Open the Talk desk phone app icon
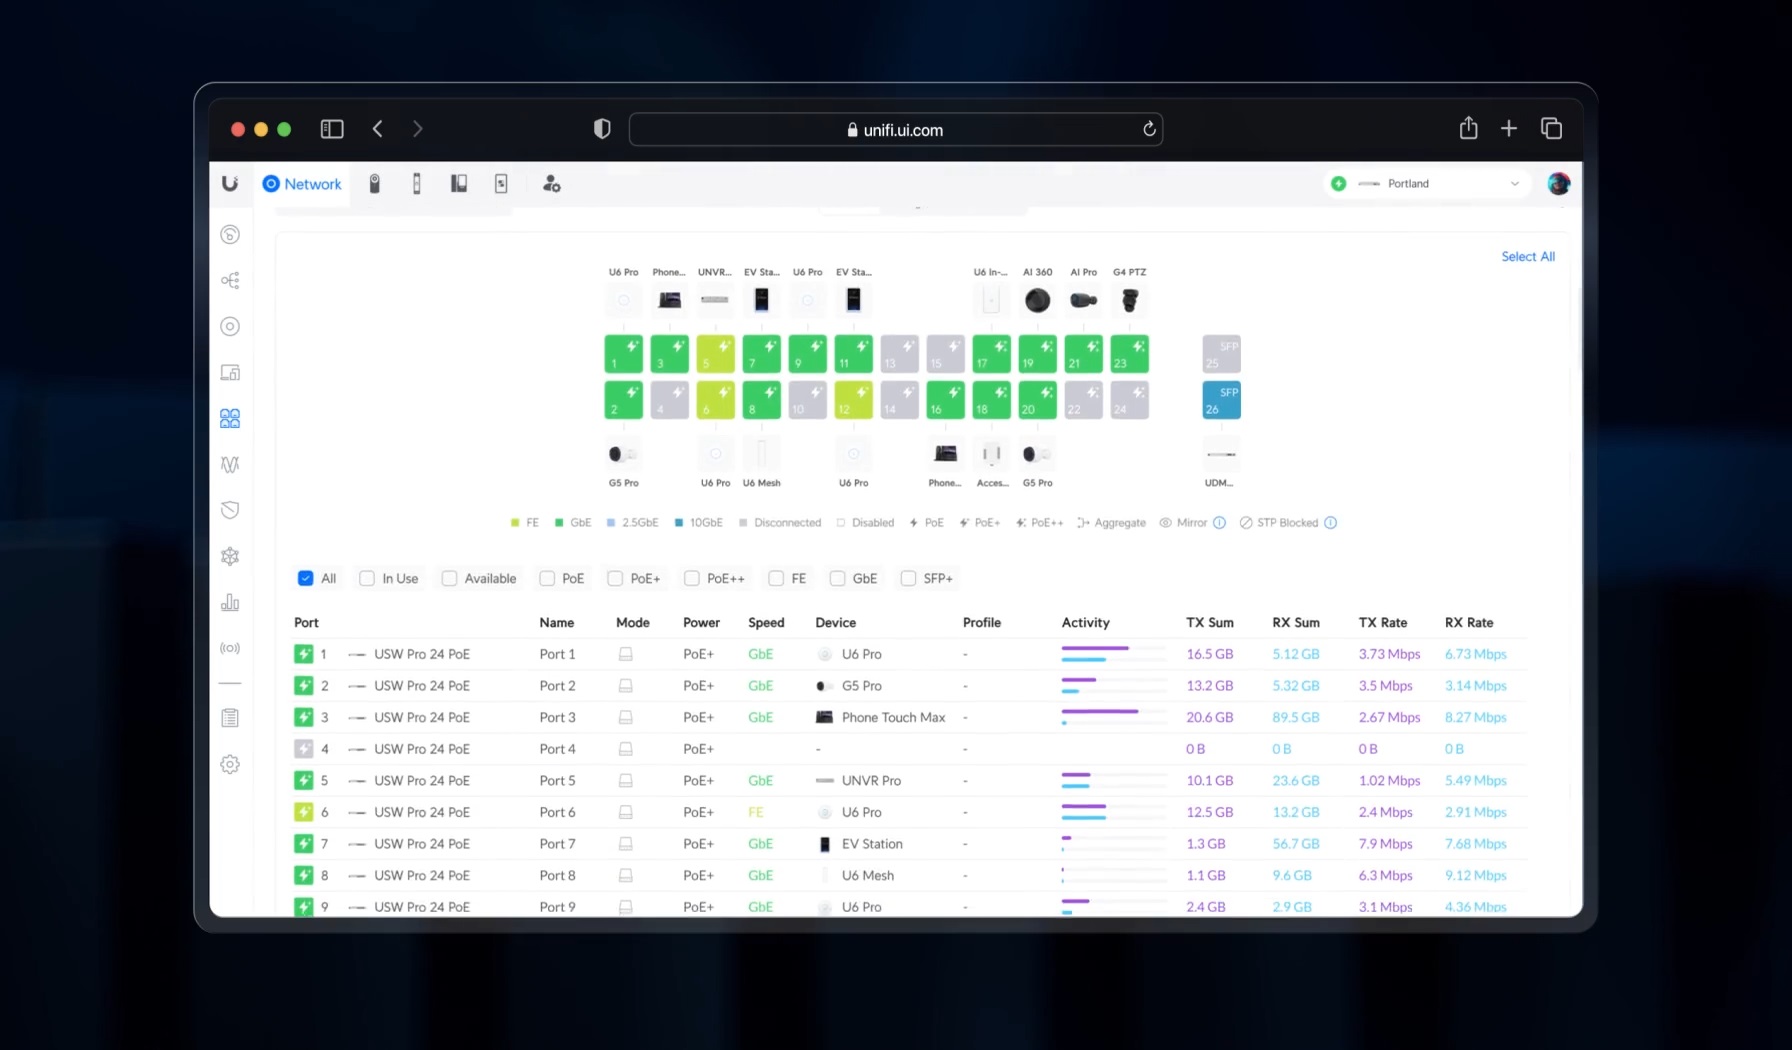1792x1050 pixels. [459, 184]
